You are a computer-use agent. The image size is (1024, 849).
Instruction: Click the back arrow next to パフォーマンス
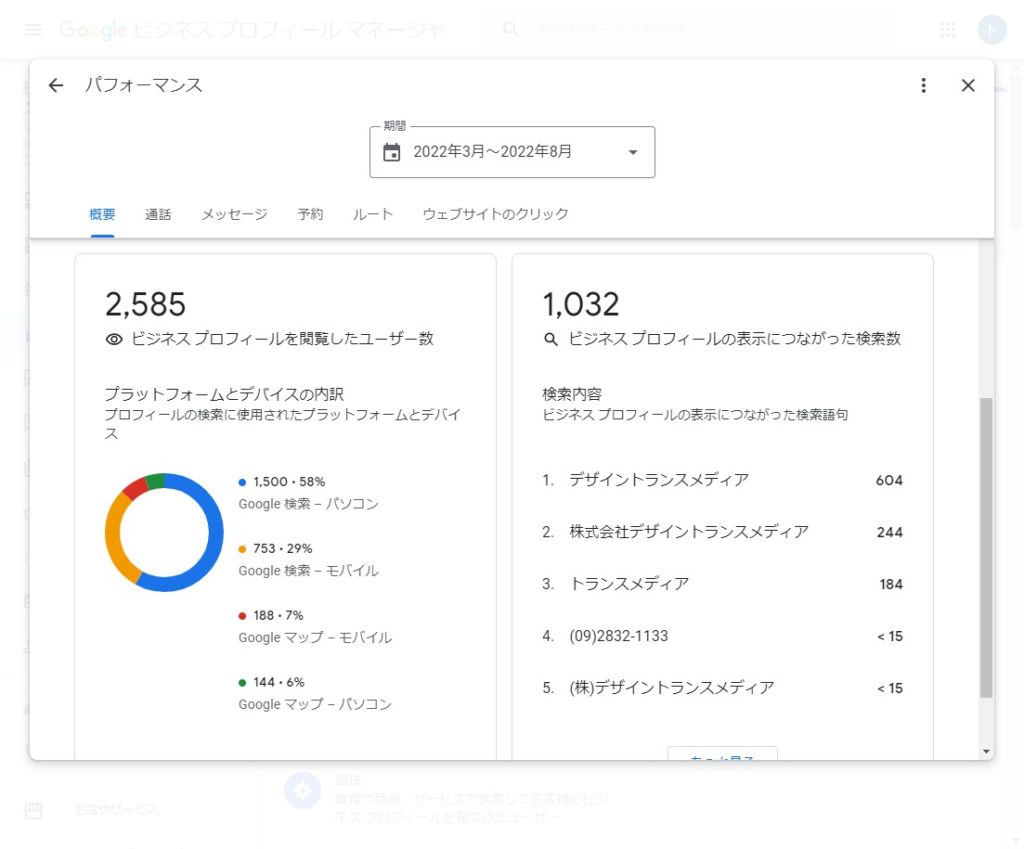(x=56, y=86)
